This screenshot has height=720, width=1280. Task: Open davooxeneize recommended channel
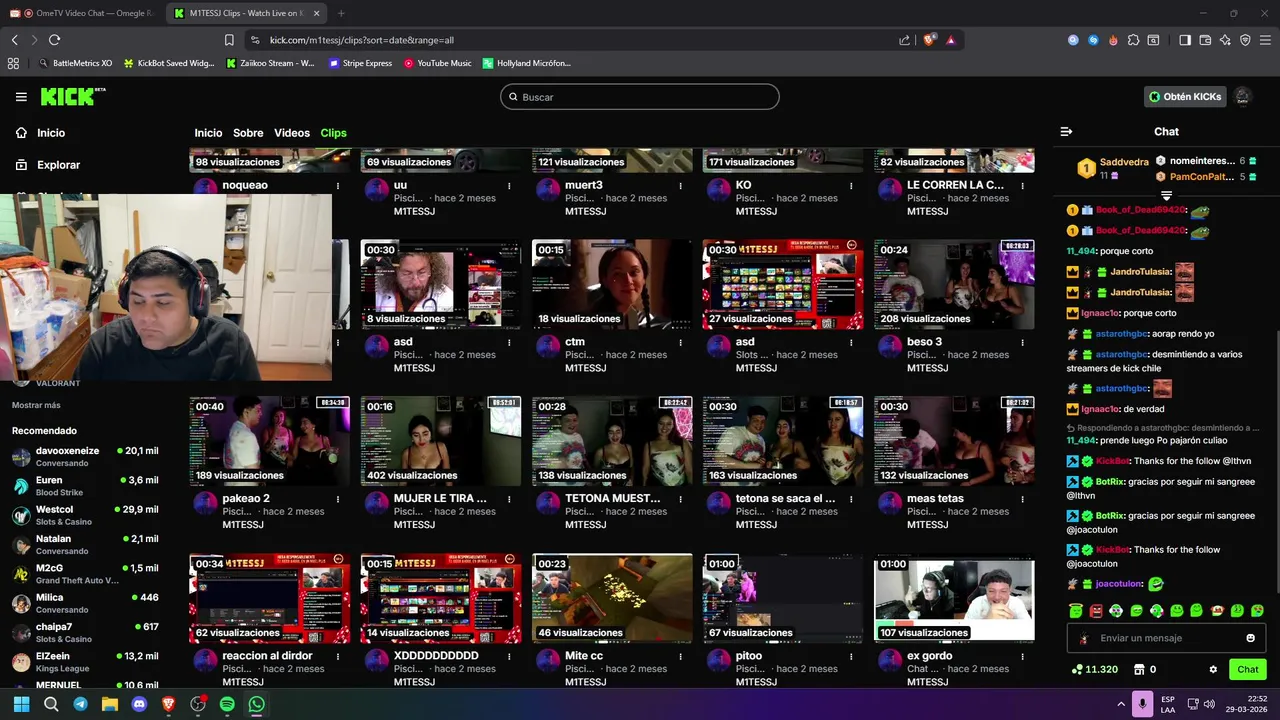click(85, 457)
